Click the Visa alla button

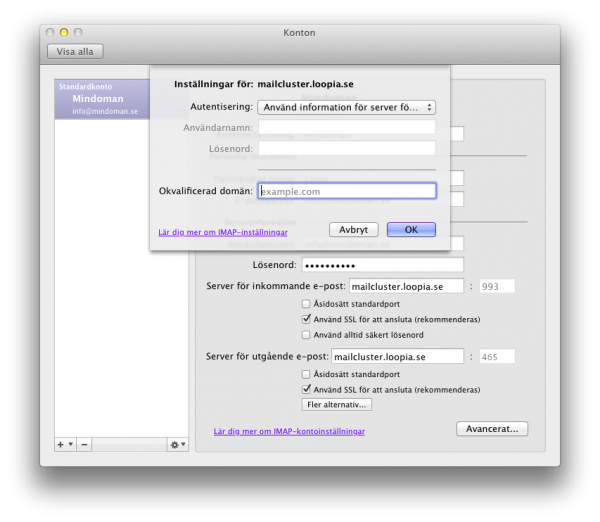(x=75, y=52)
